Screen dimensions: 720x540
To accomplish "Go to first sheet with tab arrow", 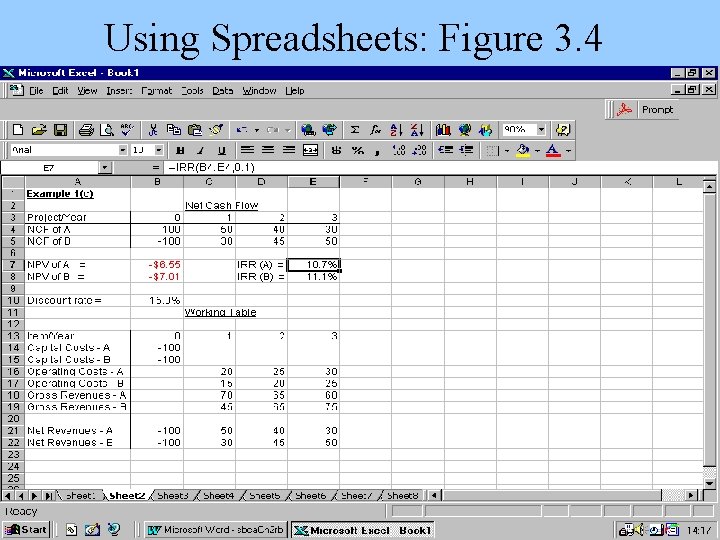I will pyautogui.click(x=7, y=496).
